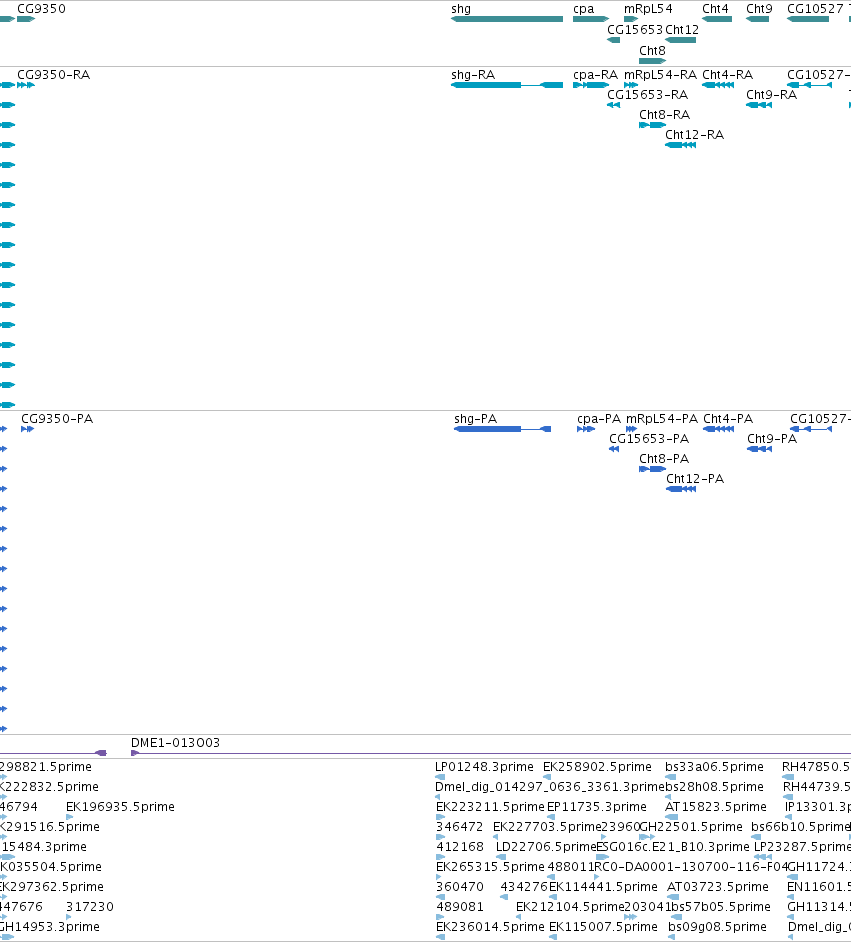851x942 pixels.
Task: Open the Cht9 gene label
Action: 759,9
